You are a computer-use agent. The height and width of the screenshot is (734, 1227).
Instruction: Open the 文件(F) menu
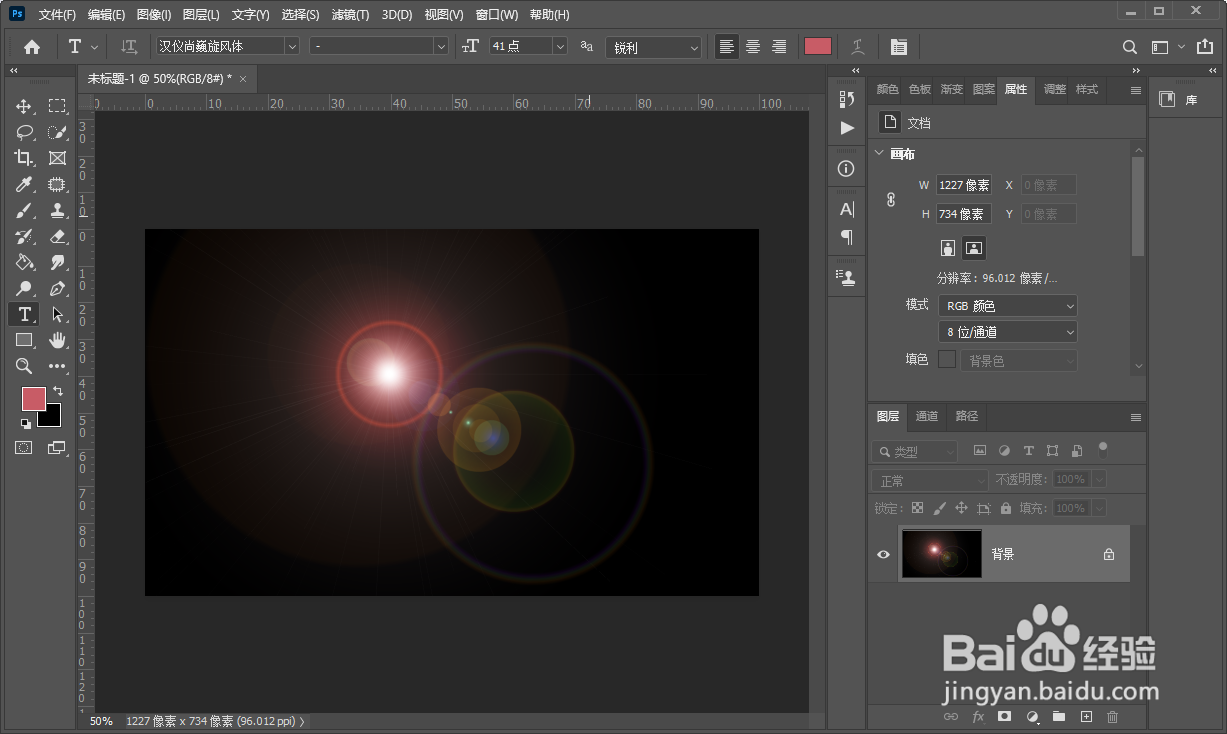(x=57, y=15)
